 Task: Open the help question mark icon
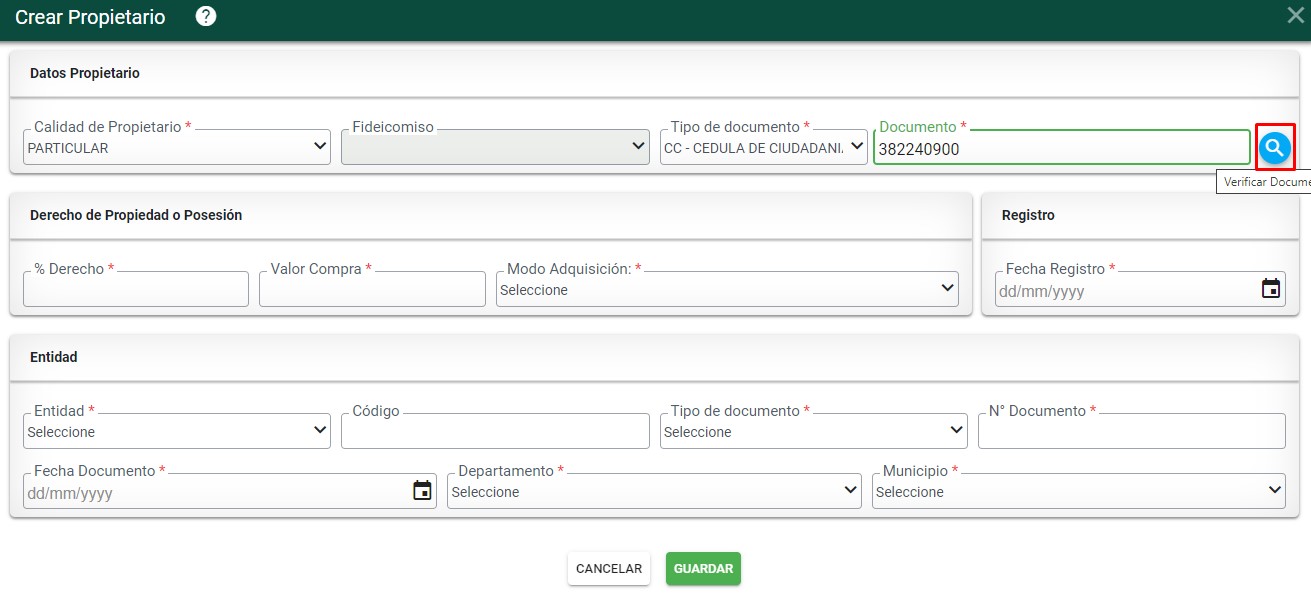point(206,16)
